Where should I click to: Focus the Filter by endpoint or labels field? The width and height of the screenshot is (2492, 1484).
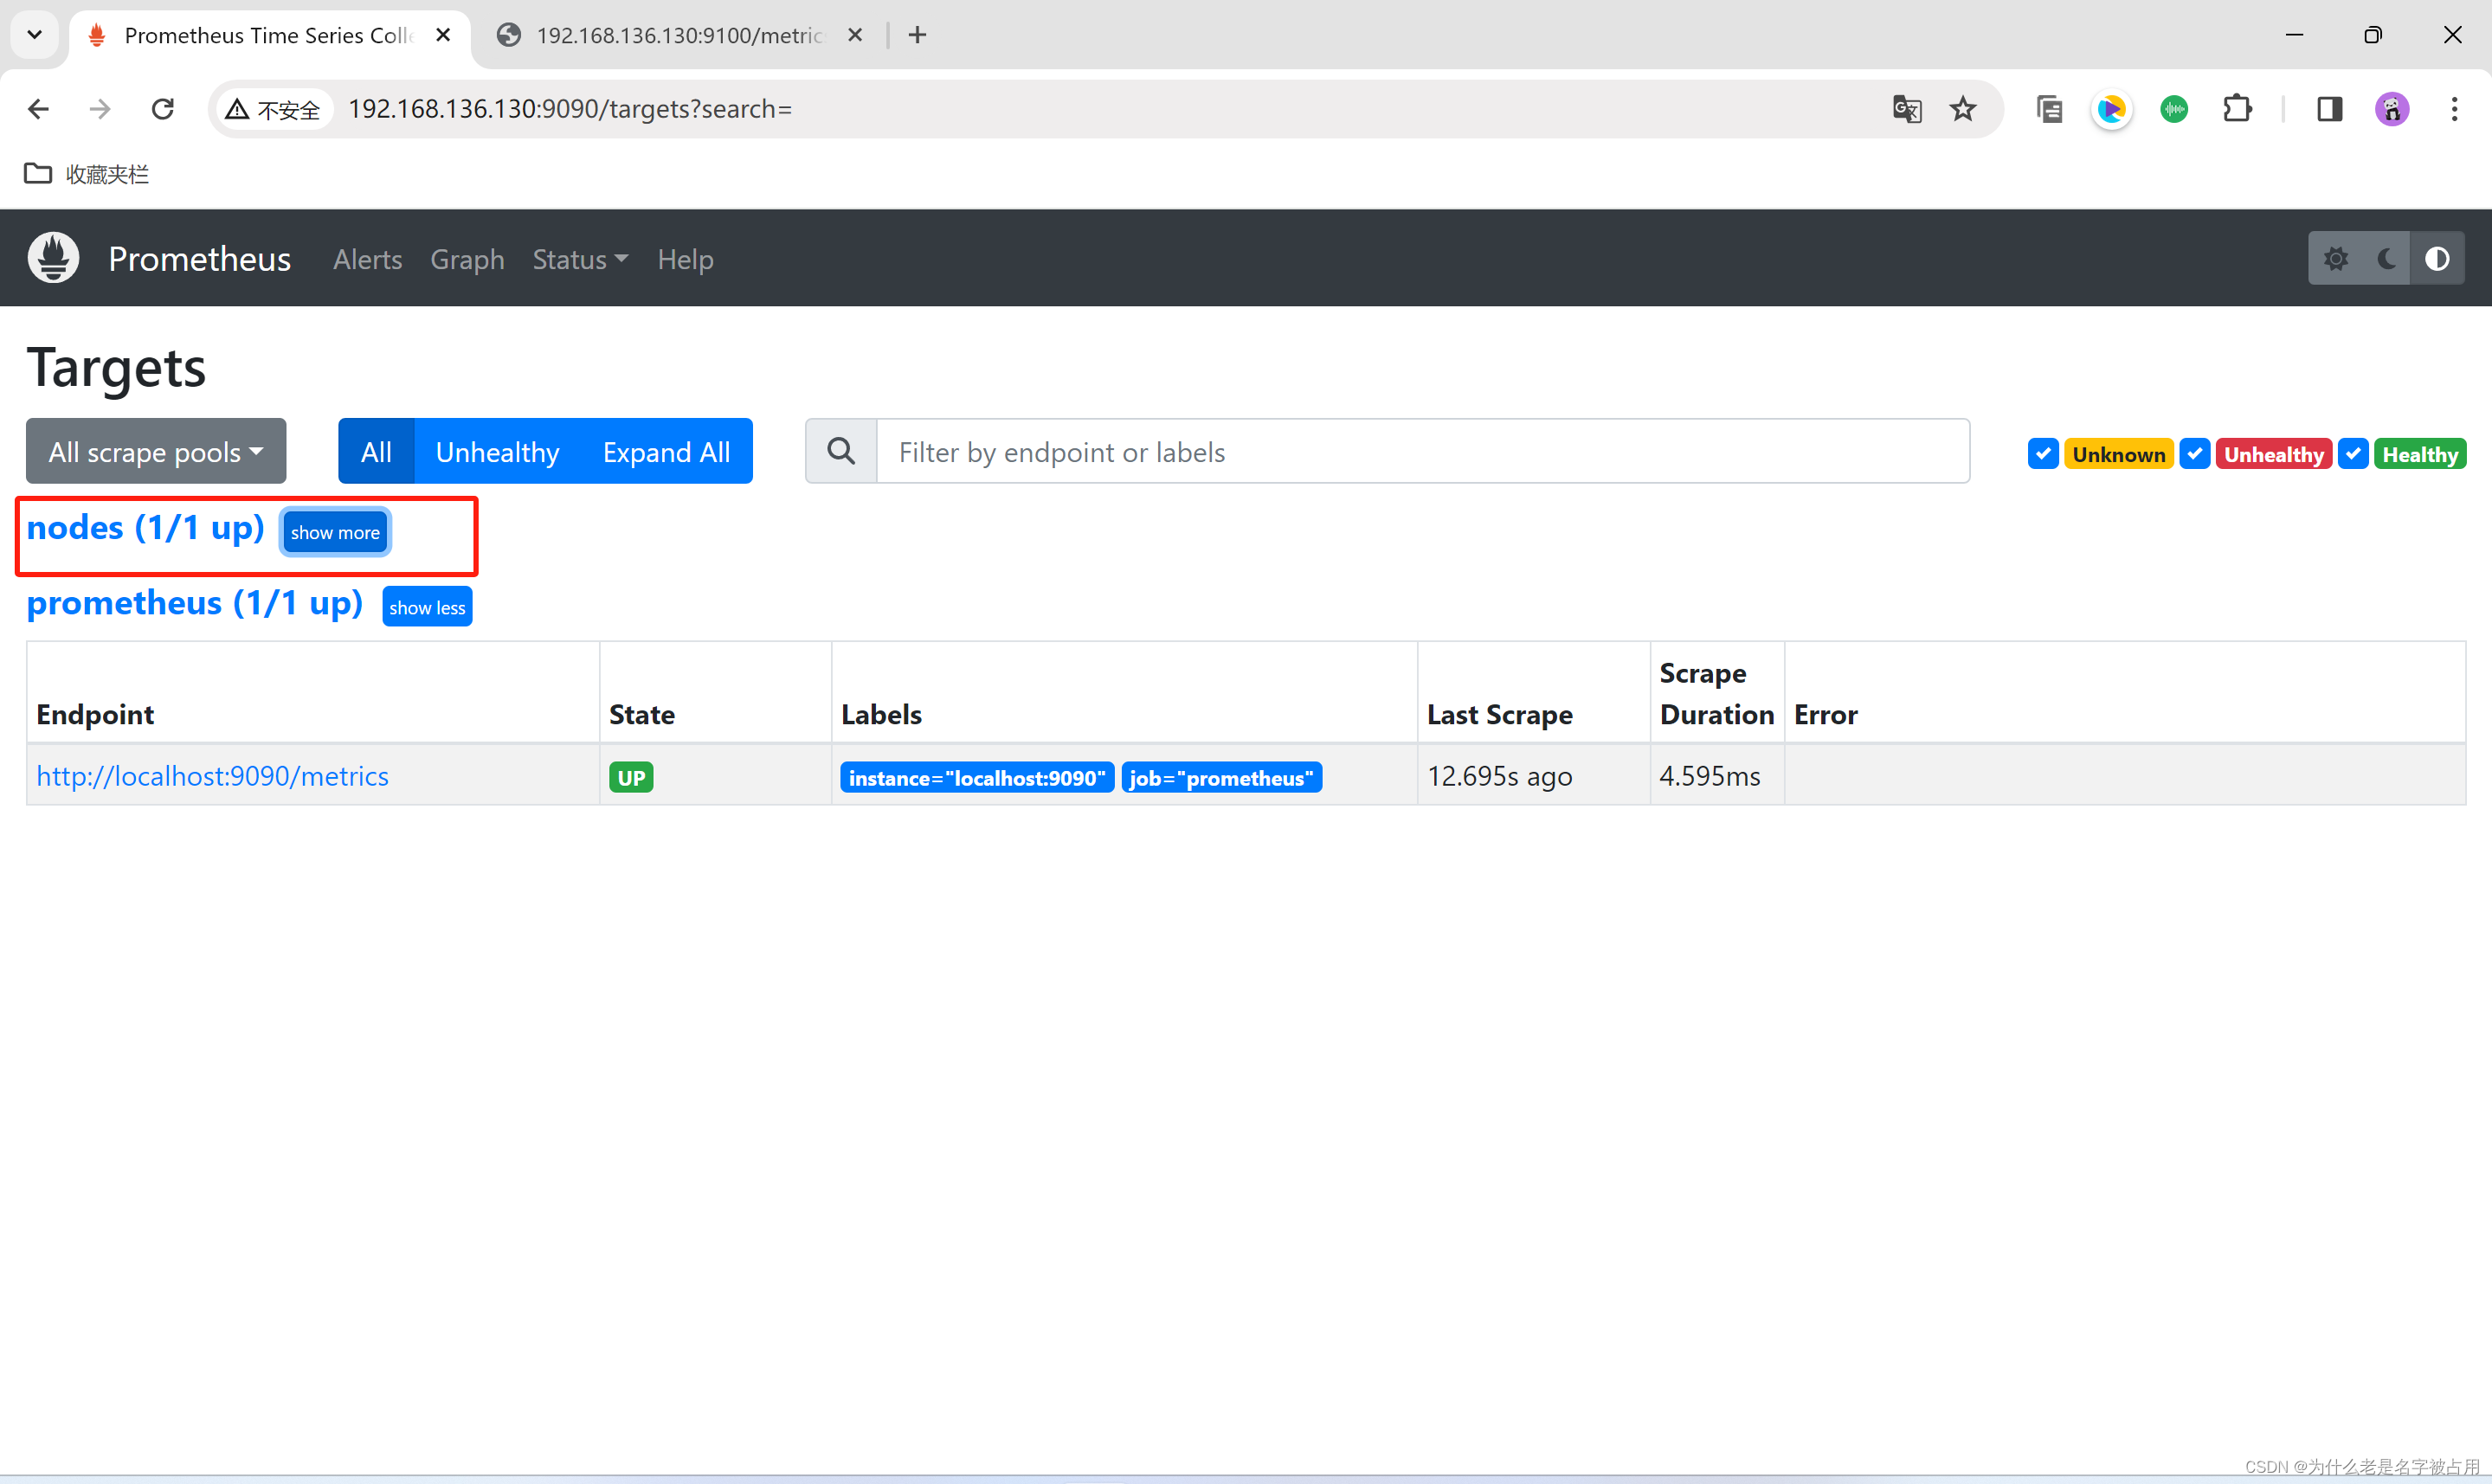1423,451
